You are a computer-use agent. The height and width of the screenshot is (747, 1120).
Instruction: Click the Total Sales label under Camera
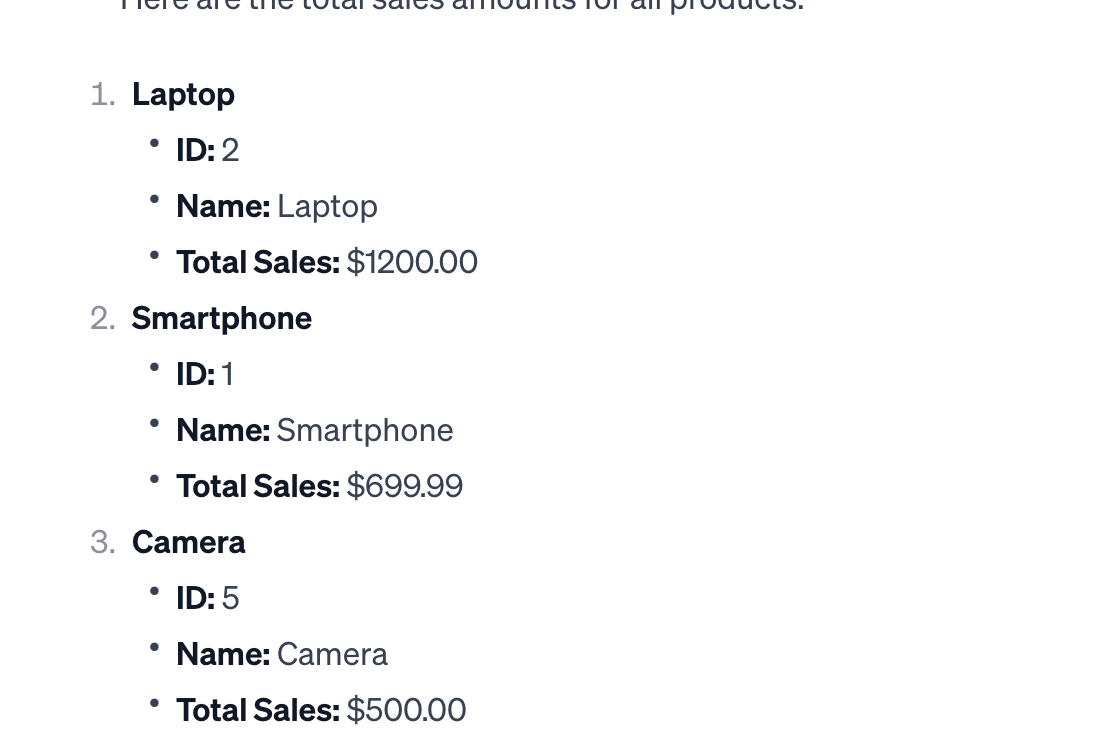click(x=257, y=710)
